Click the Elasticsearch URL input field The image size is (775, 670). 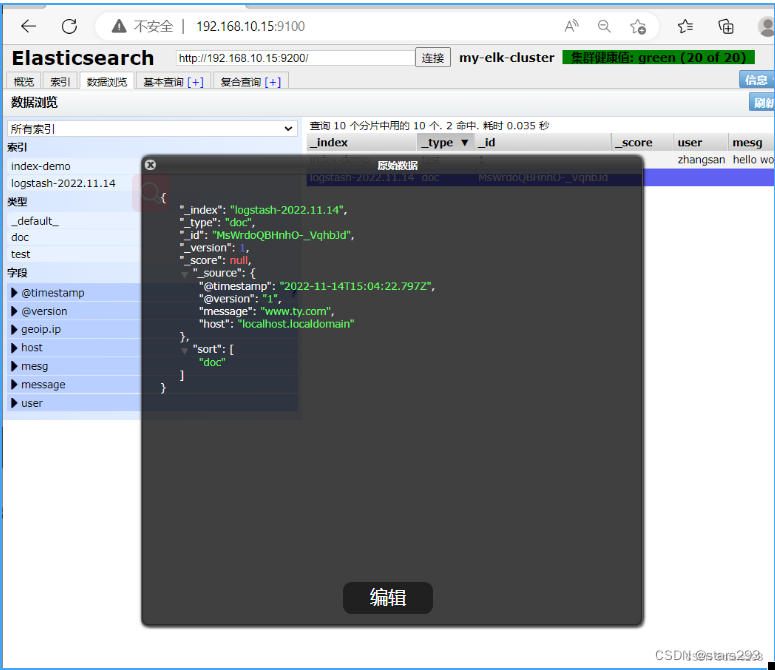tap(296, 58)
